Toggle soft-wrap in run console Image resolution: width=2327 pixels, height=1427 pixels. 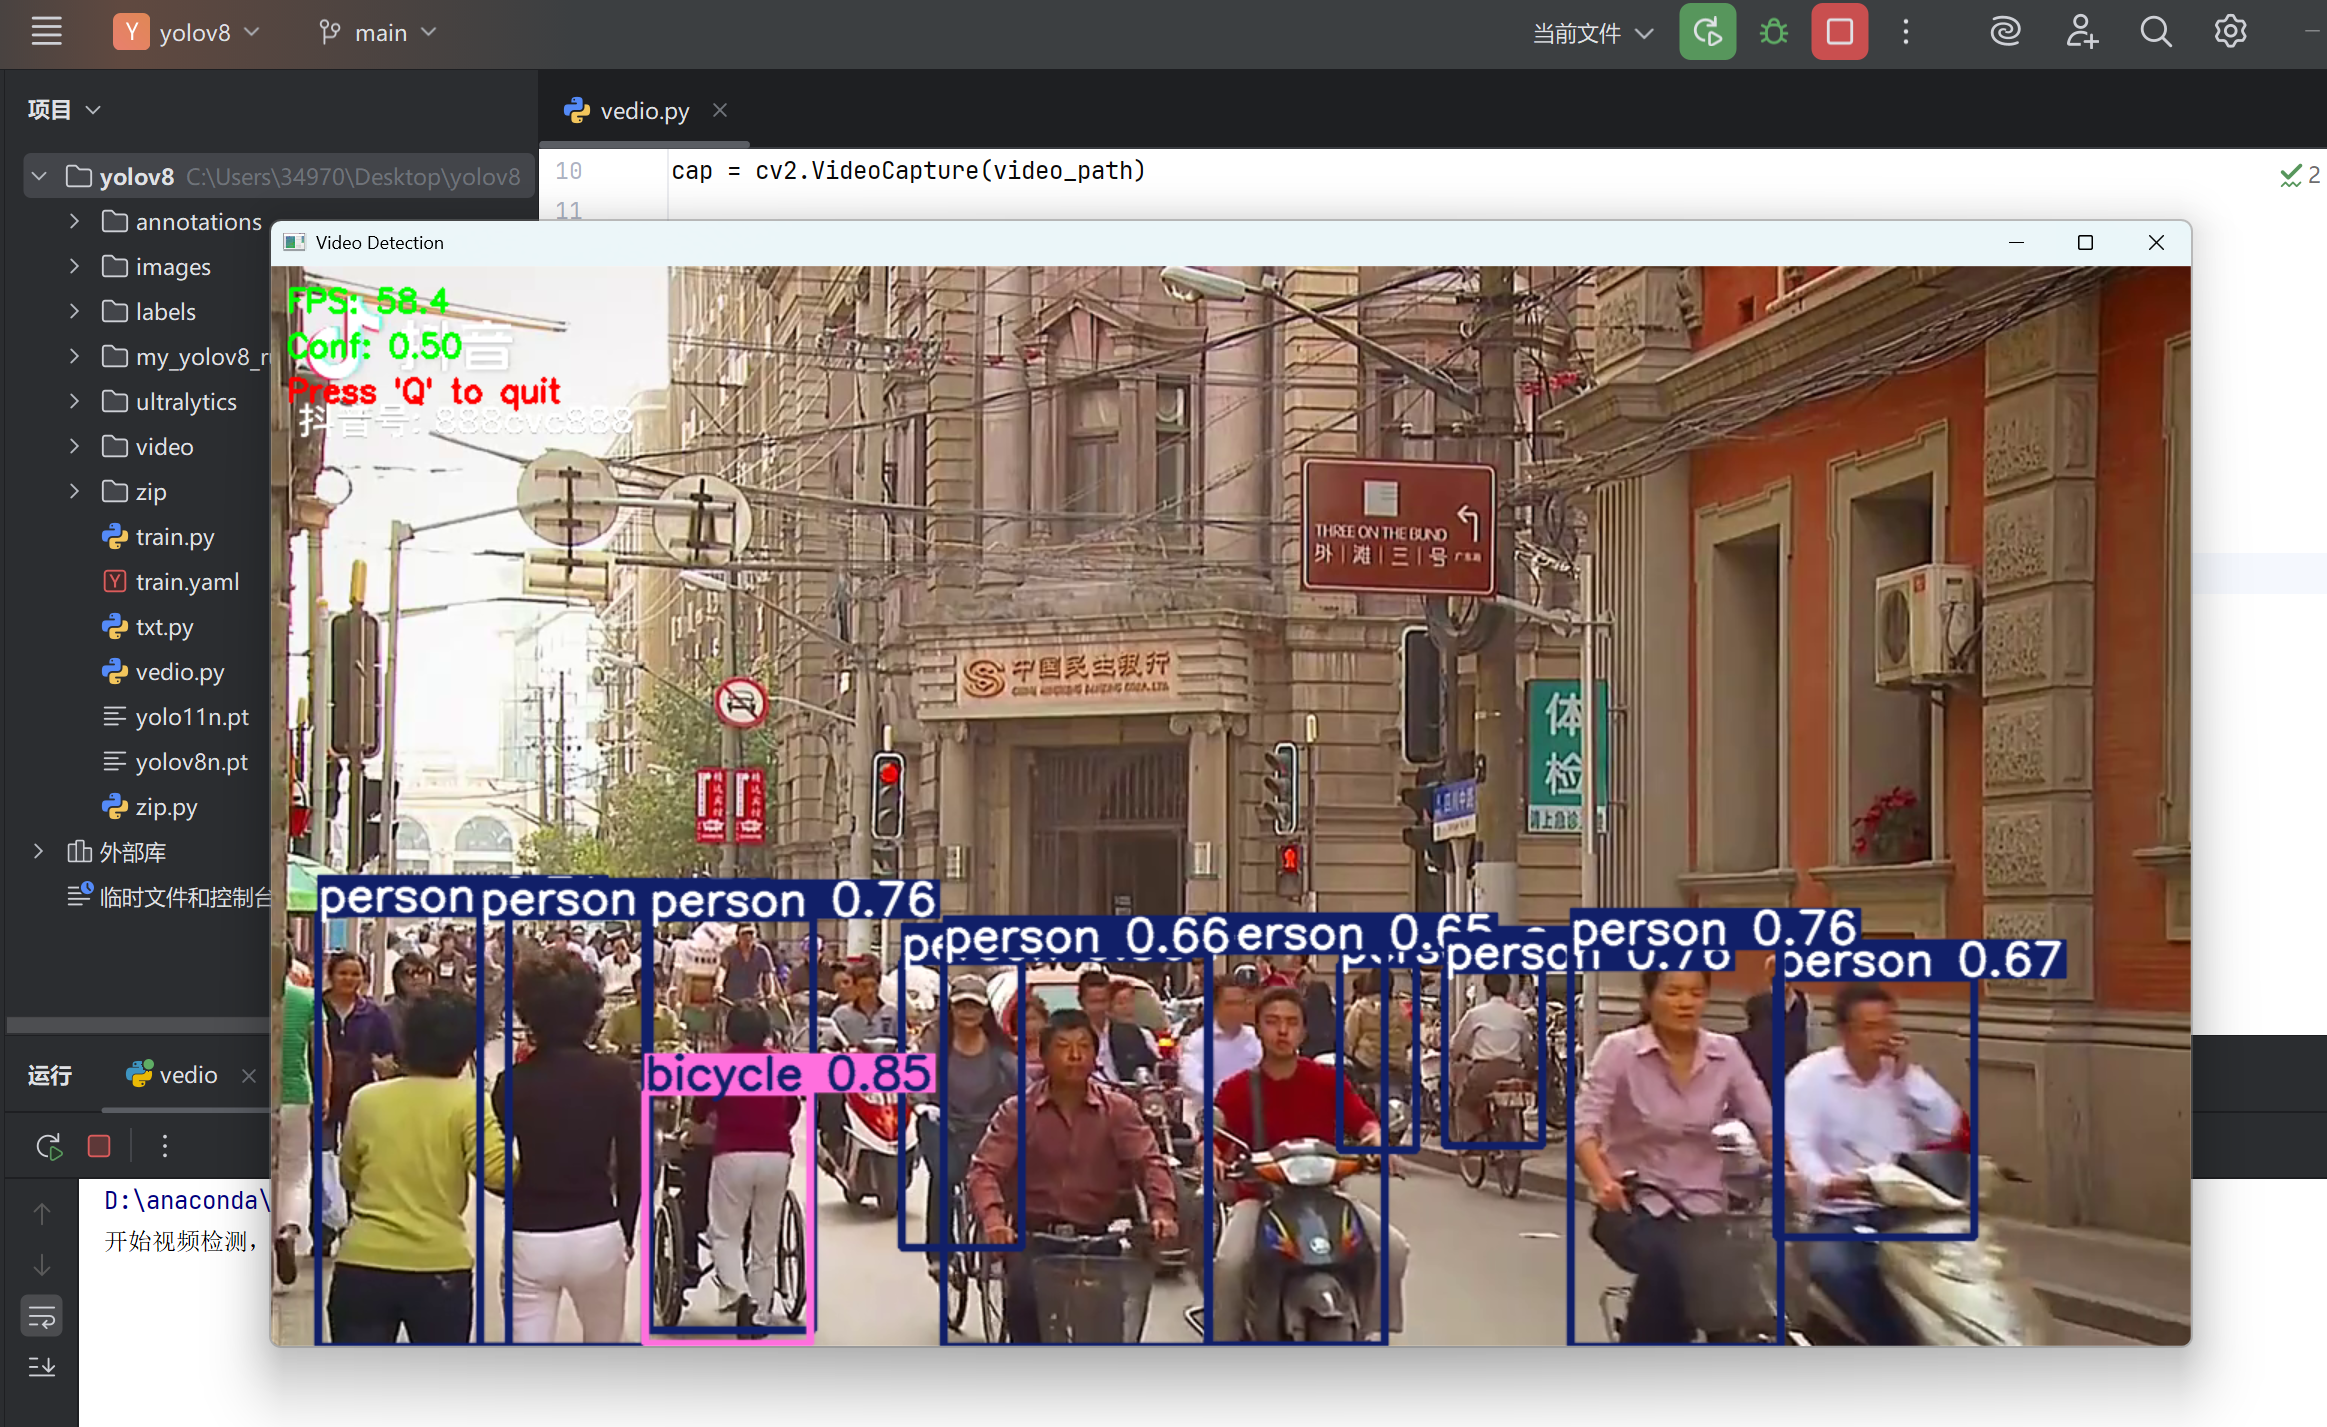[x=41, y=1317]
